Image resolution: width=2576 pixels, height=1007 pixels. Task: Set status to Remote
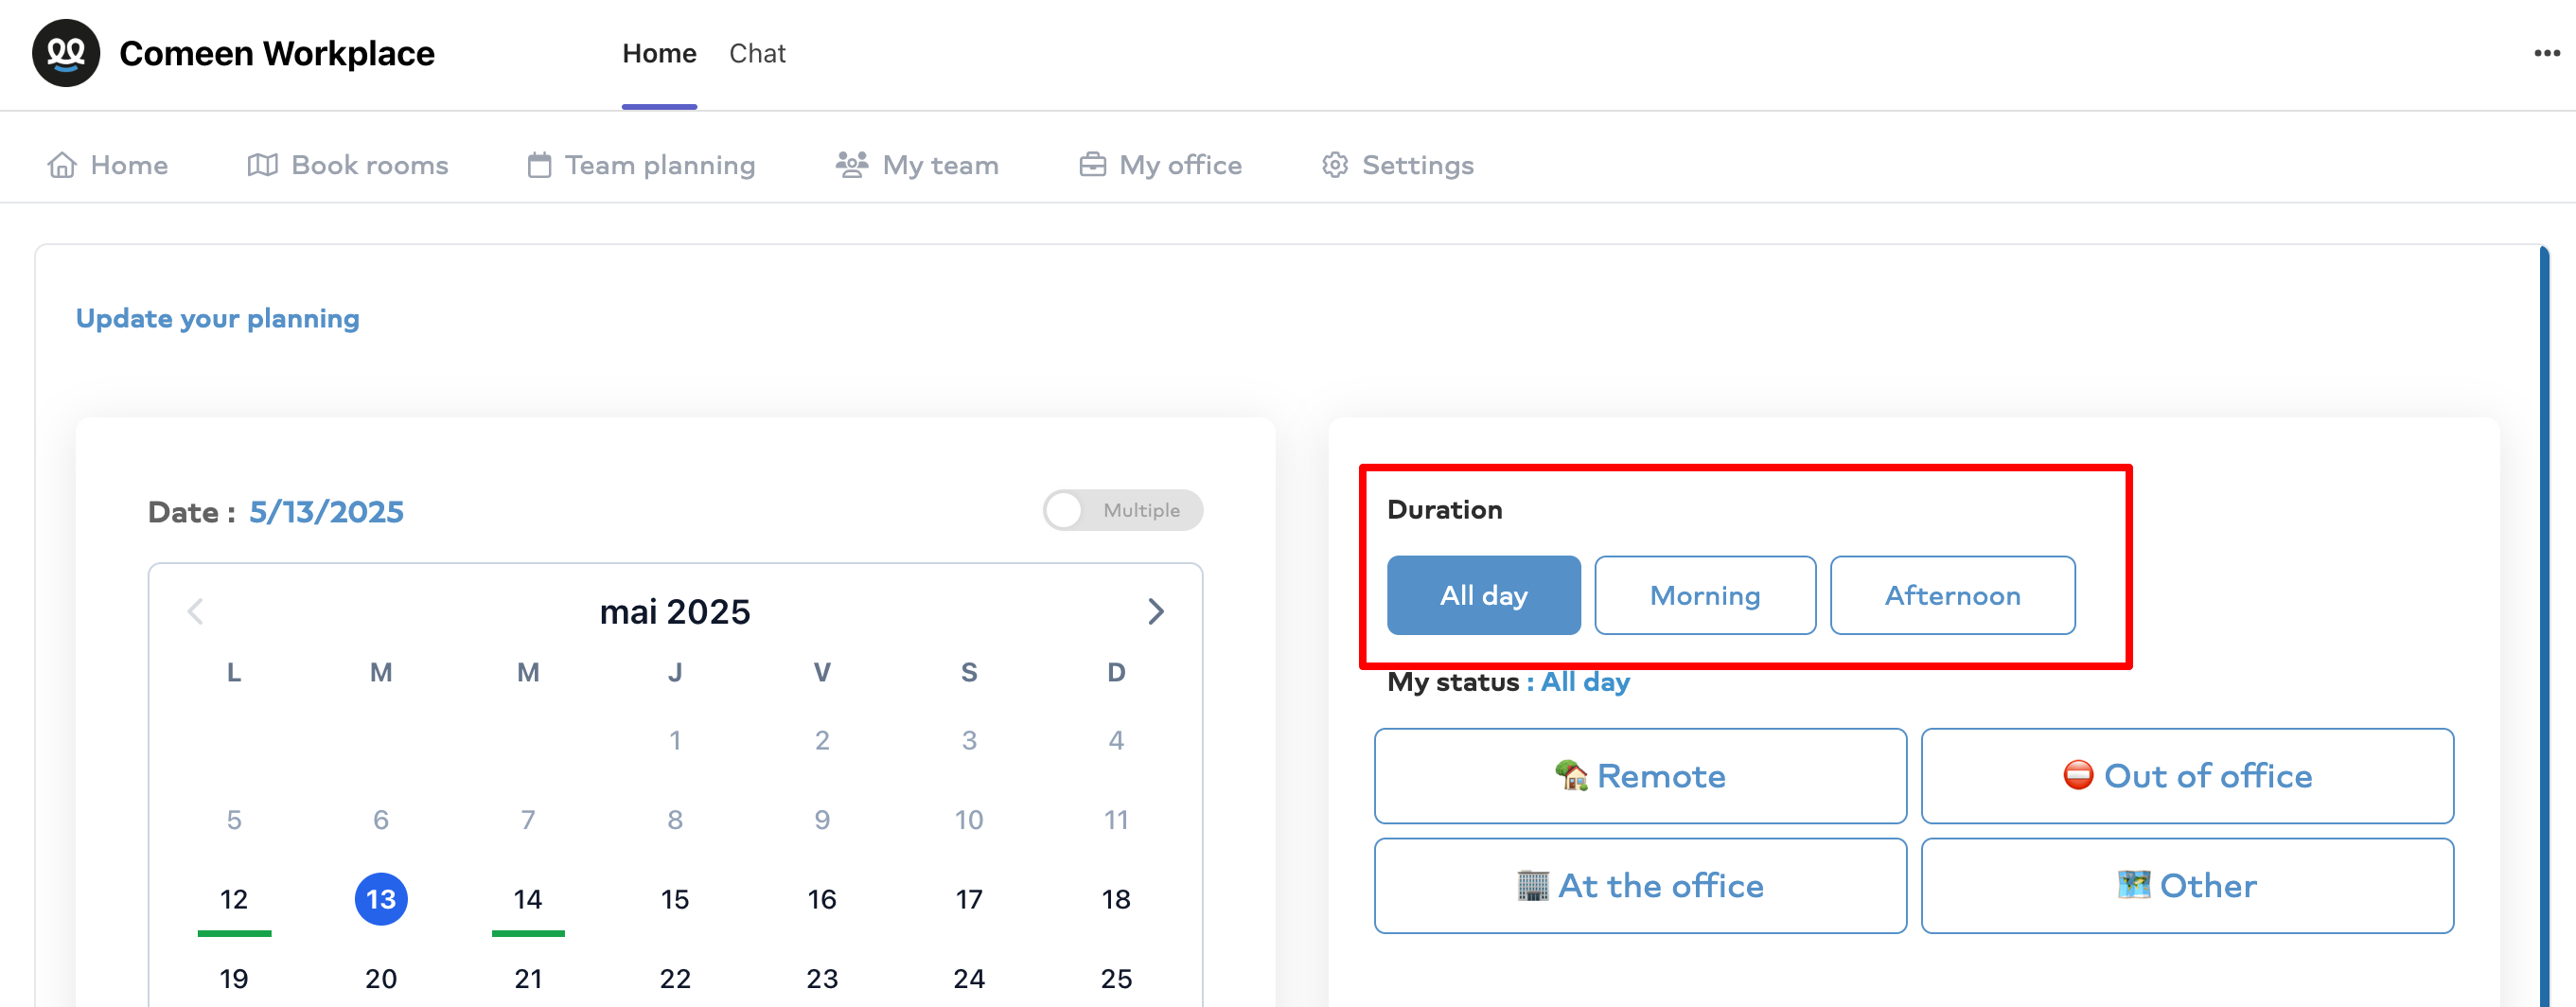click(1640, 776)
